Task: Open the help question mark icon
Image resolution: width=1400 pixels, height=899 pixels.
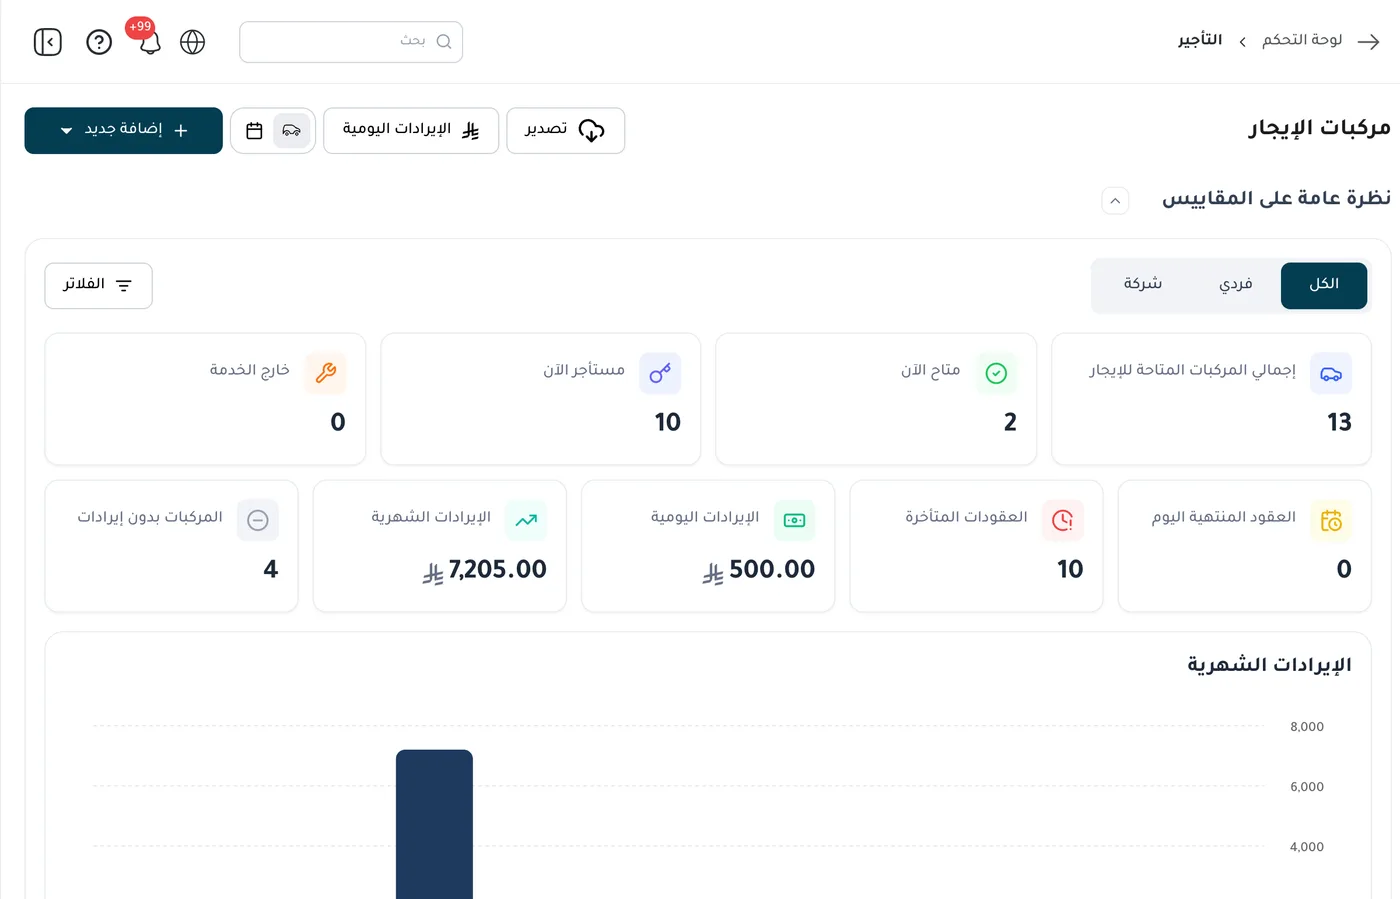Action: tap(99, 42)
